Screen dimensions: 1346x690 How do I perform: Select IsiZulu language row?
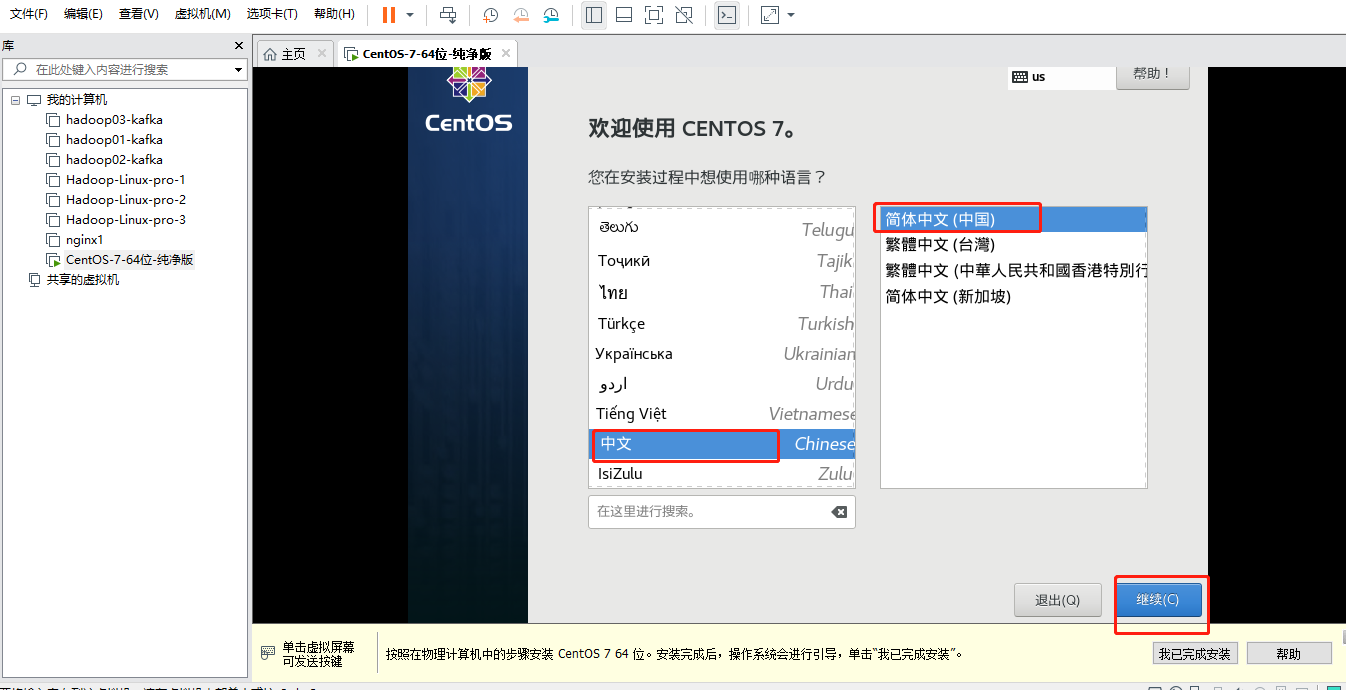pyautogui.click(x=722, y=473)
